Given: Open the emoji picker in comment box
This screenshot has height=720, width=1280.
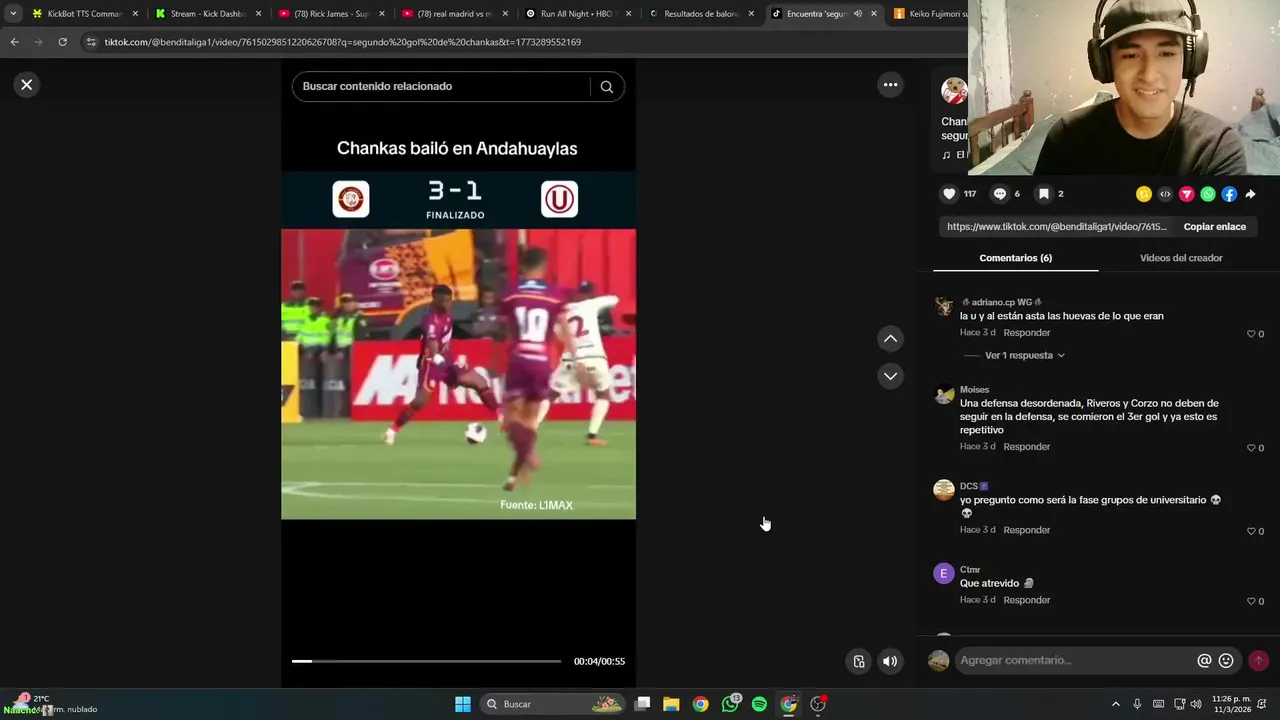Looking at the screenshot, I should click(1226, 660).
